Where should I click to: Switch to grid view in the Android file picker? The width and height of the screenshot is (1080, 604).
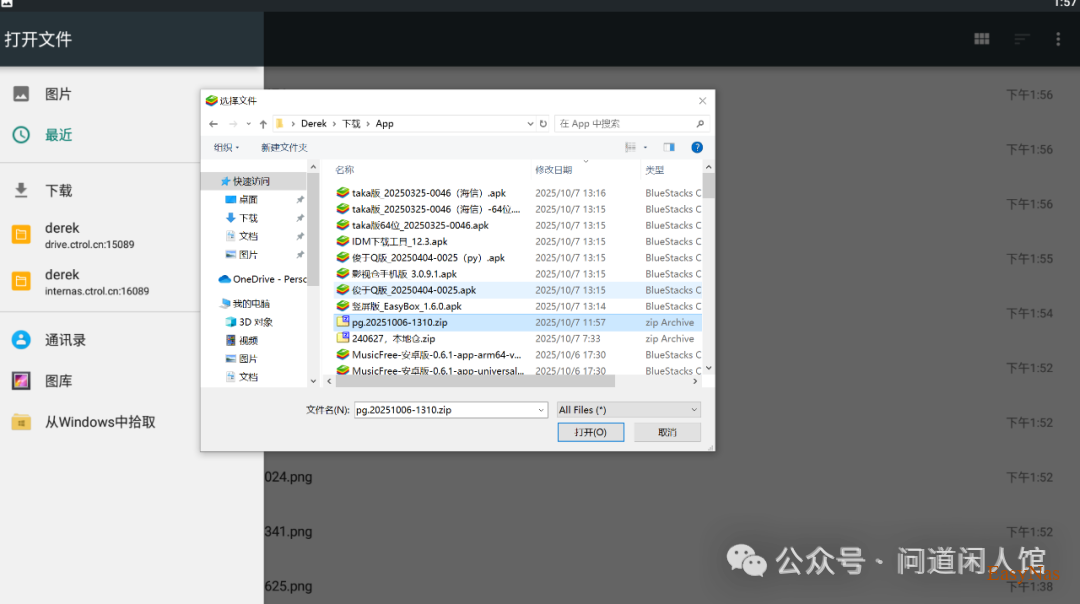click(982, 39)
